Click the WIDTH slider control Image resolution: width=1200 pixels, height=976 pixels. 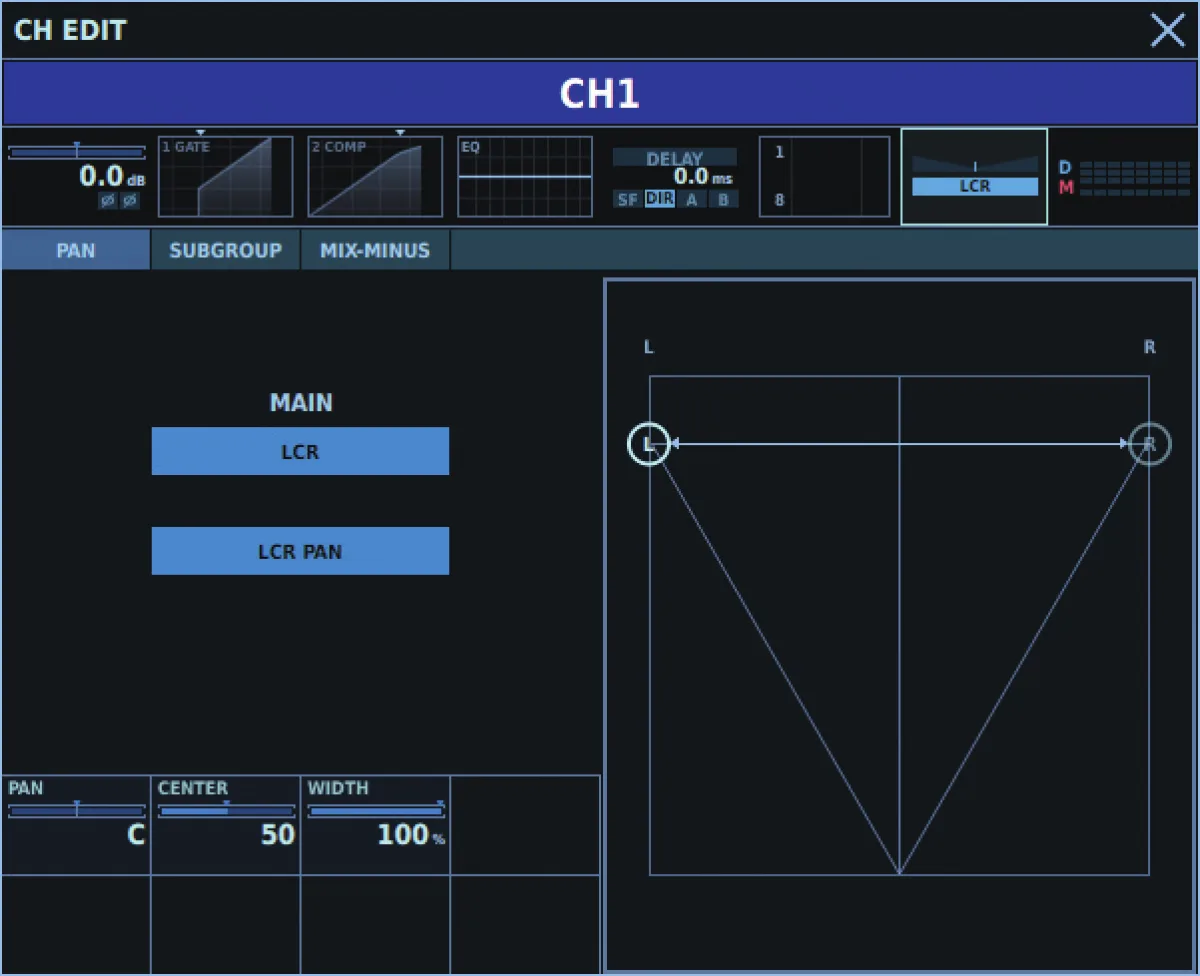click(377, 810)
